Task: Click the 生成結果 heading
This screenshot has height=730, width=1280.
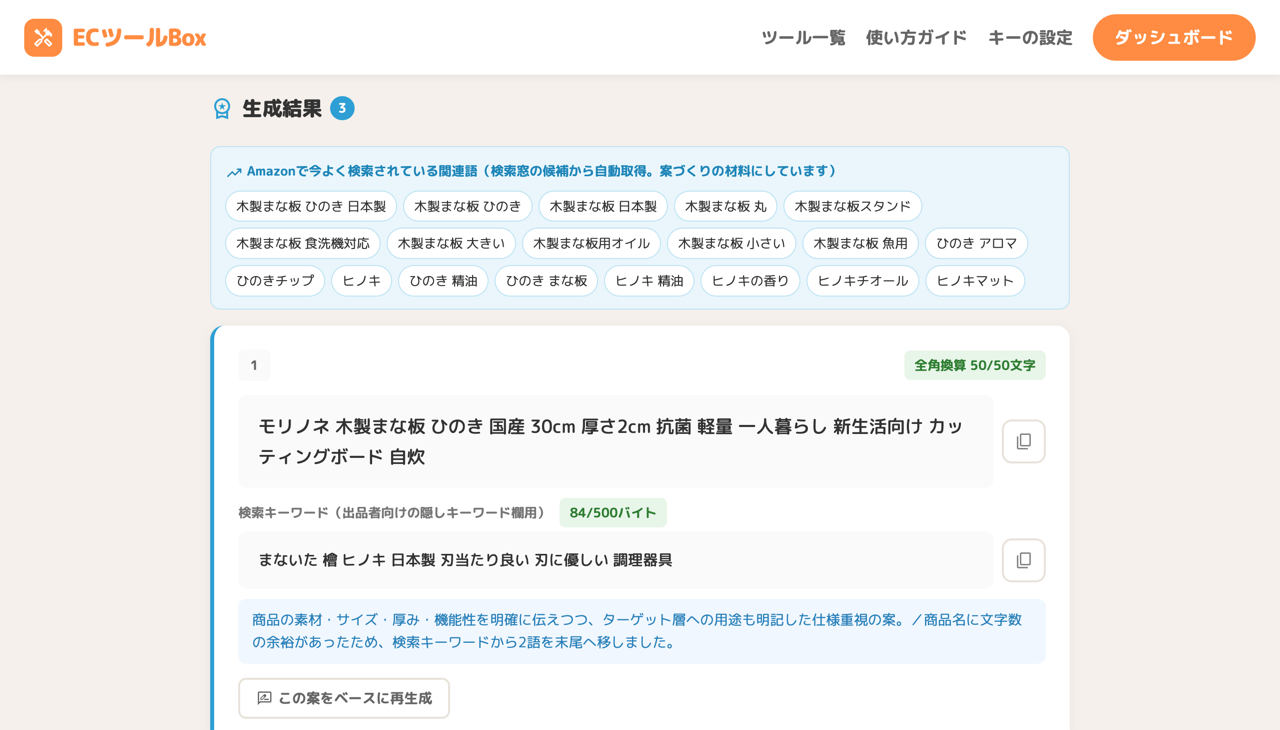Action: 282,108
